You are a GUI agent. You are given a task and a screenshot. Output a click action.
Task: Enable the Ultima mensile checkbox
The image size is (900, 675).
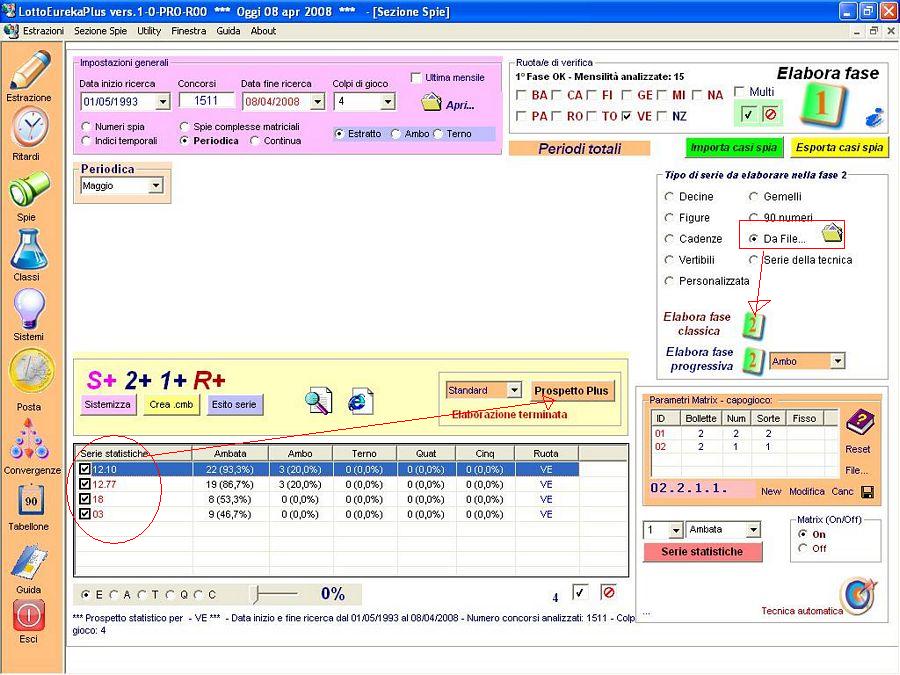pos(416,77)
